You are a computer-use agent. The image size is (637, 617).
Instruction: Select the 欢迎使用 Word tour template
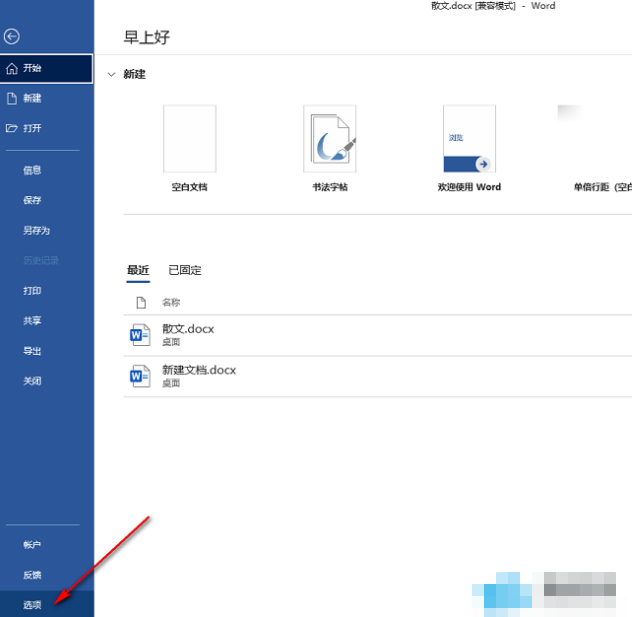(469, 139)
